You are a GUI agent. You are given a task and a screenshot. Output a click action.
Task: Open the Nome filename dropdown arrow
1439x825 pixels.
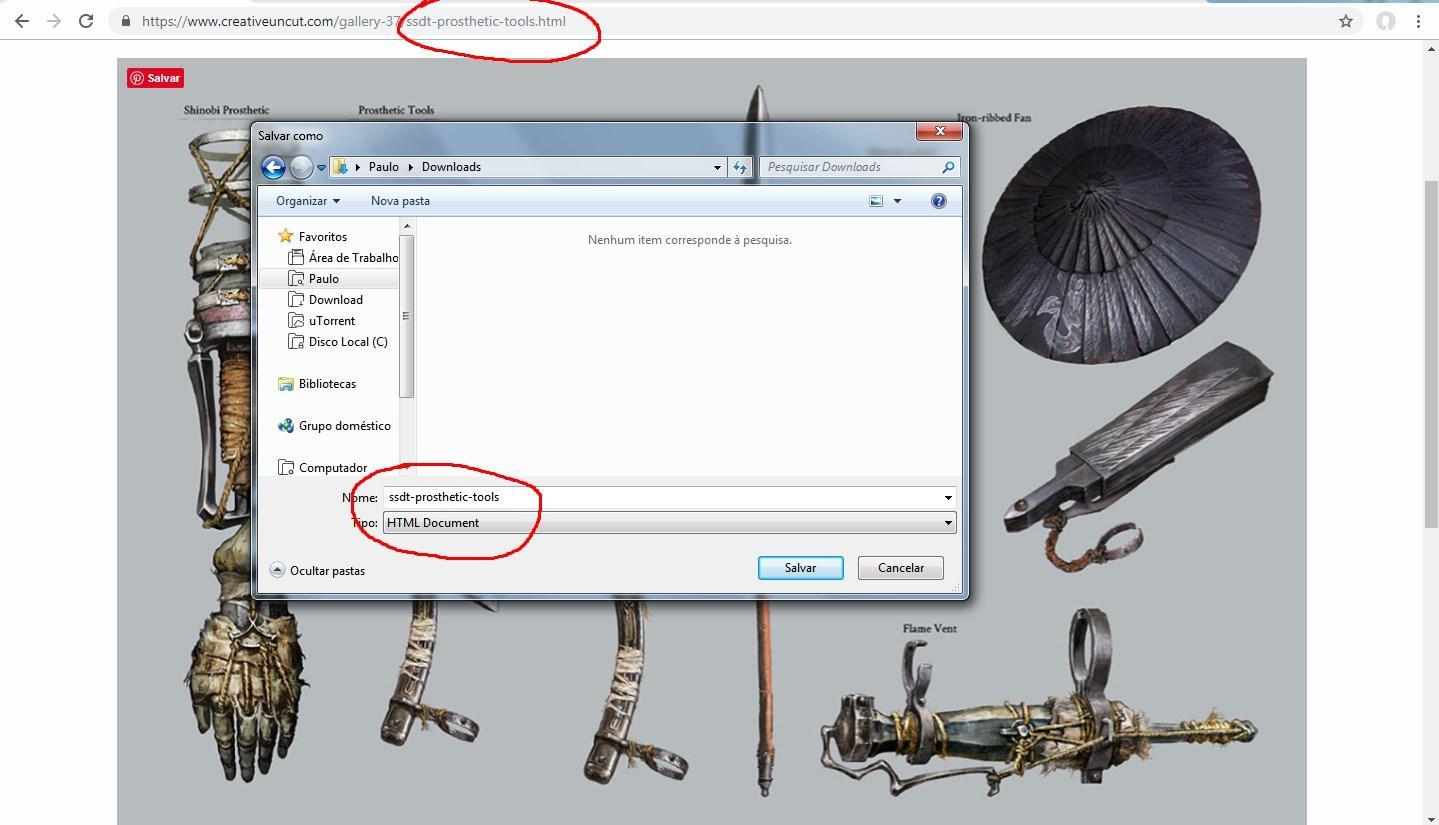pyautogui.click(x=948, y=497)
